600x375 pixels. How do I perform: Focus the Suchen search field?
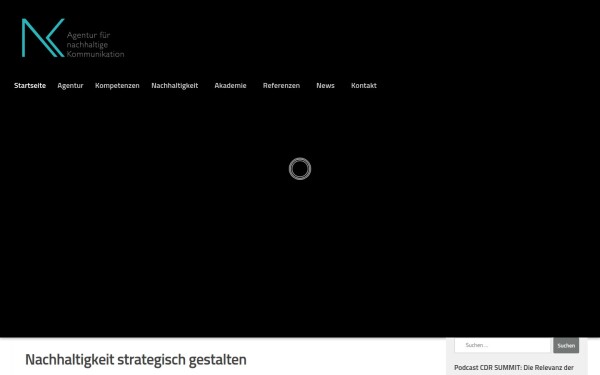[502, 345]
